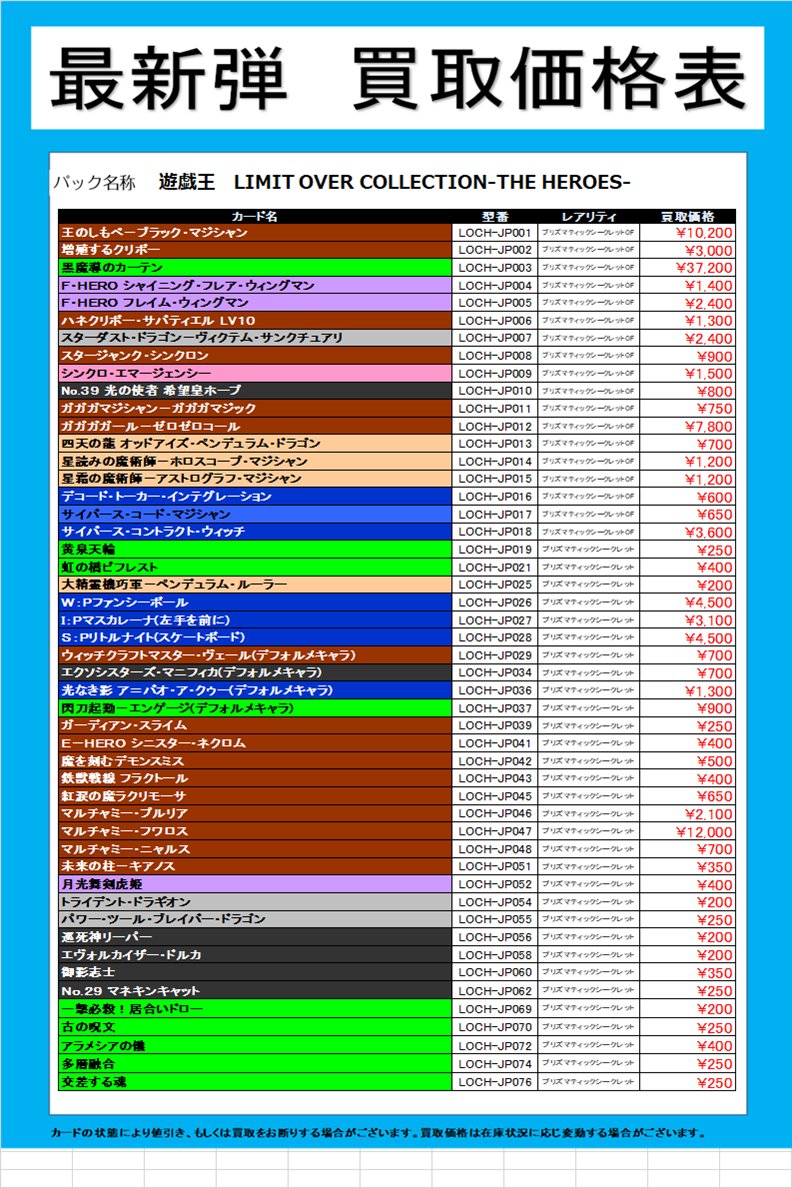This screenshot has width=792, height=1188.
Task: Click the price ¥12,000
Action: point(704,831)
